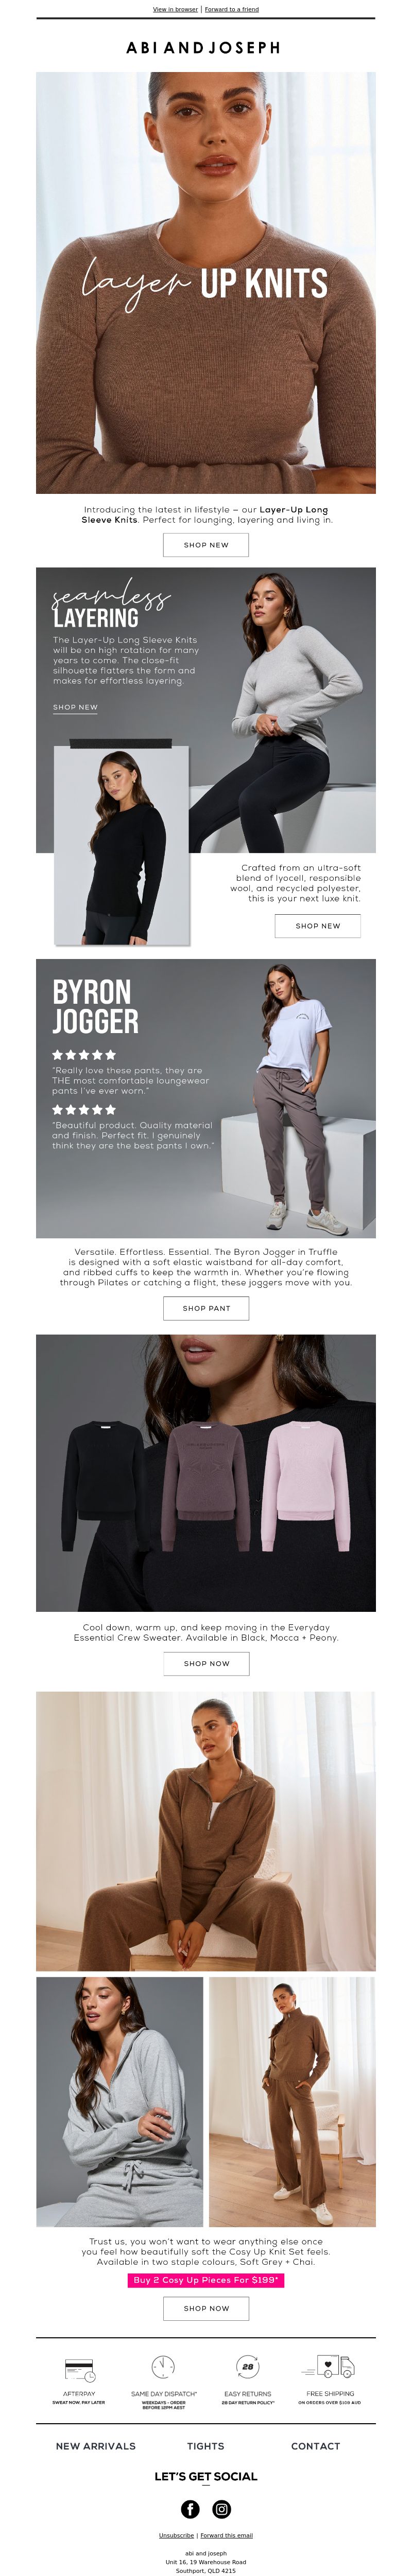Click Forward to a friend link
Viewport: 412px width, 2576px height.
pos(232,9)
